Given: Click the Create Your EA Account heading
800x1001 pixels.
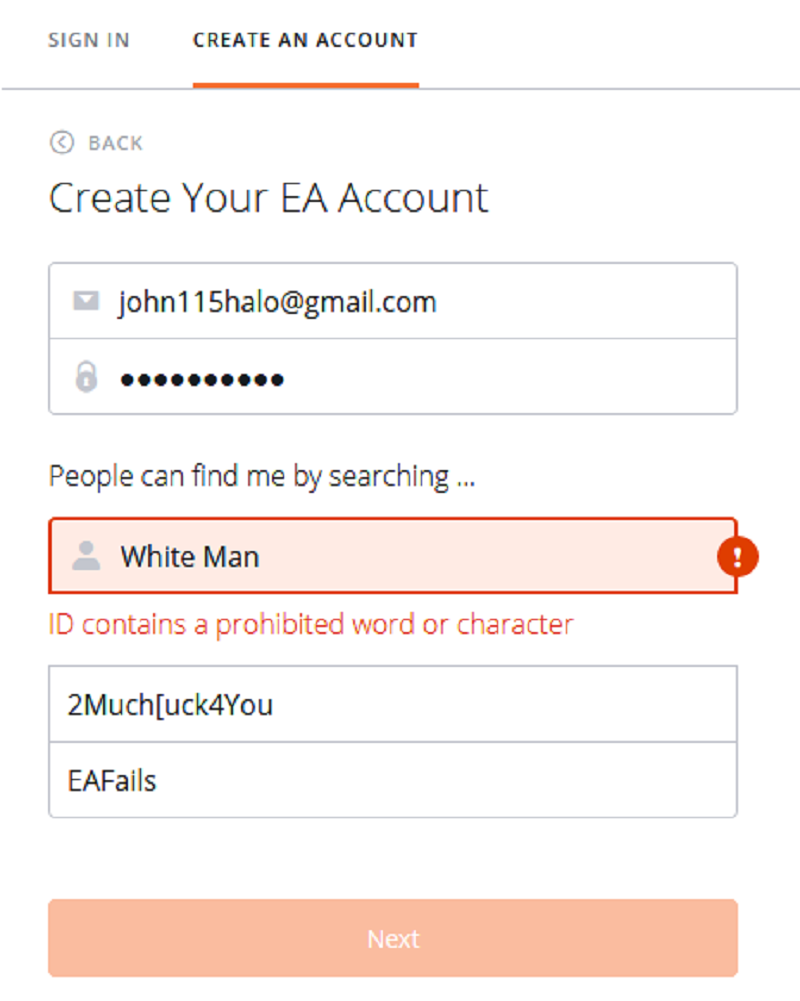Looking at the screenshot, I should coord(268,198).
